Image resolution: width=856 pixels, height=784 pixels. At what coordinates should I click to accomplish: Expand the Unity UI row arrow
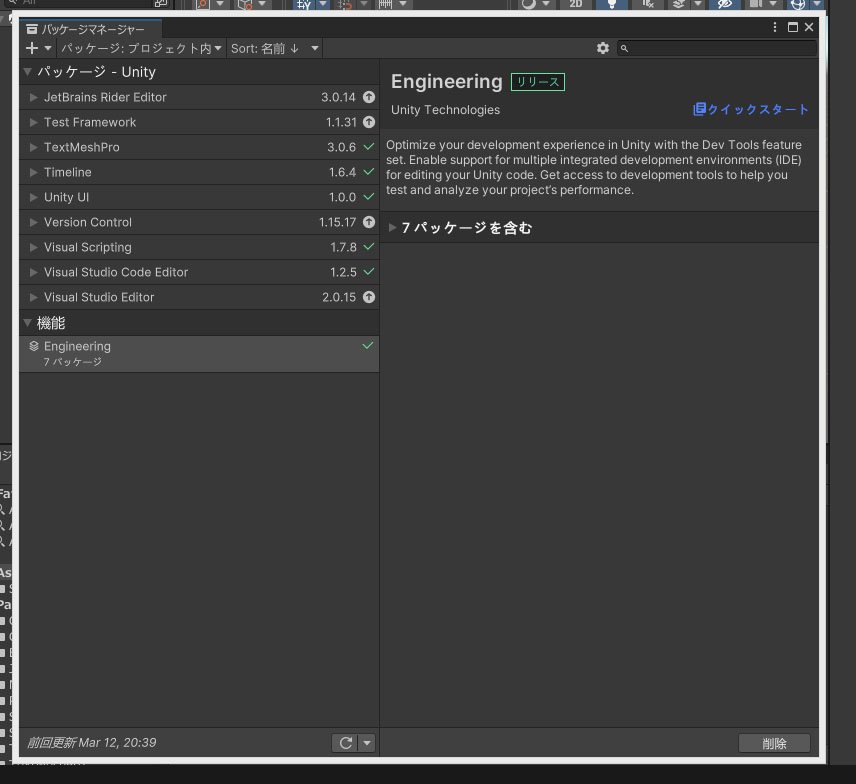click(x=33, y=197)
